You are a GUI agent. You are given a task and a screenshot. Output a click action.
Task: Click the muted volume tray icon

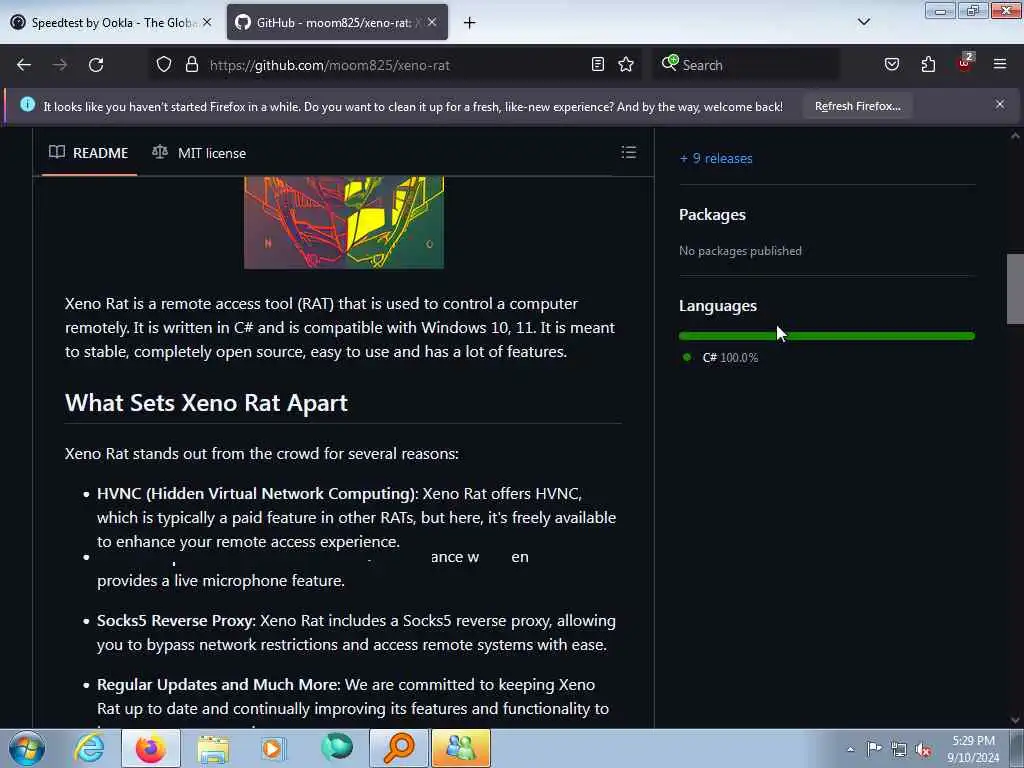pyautogui.click(x=923, y=749)
